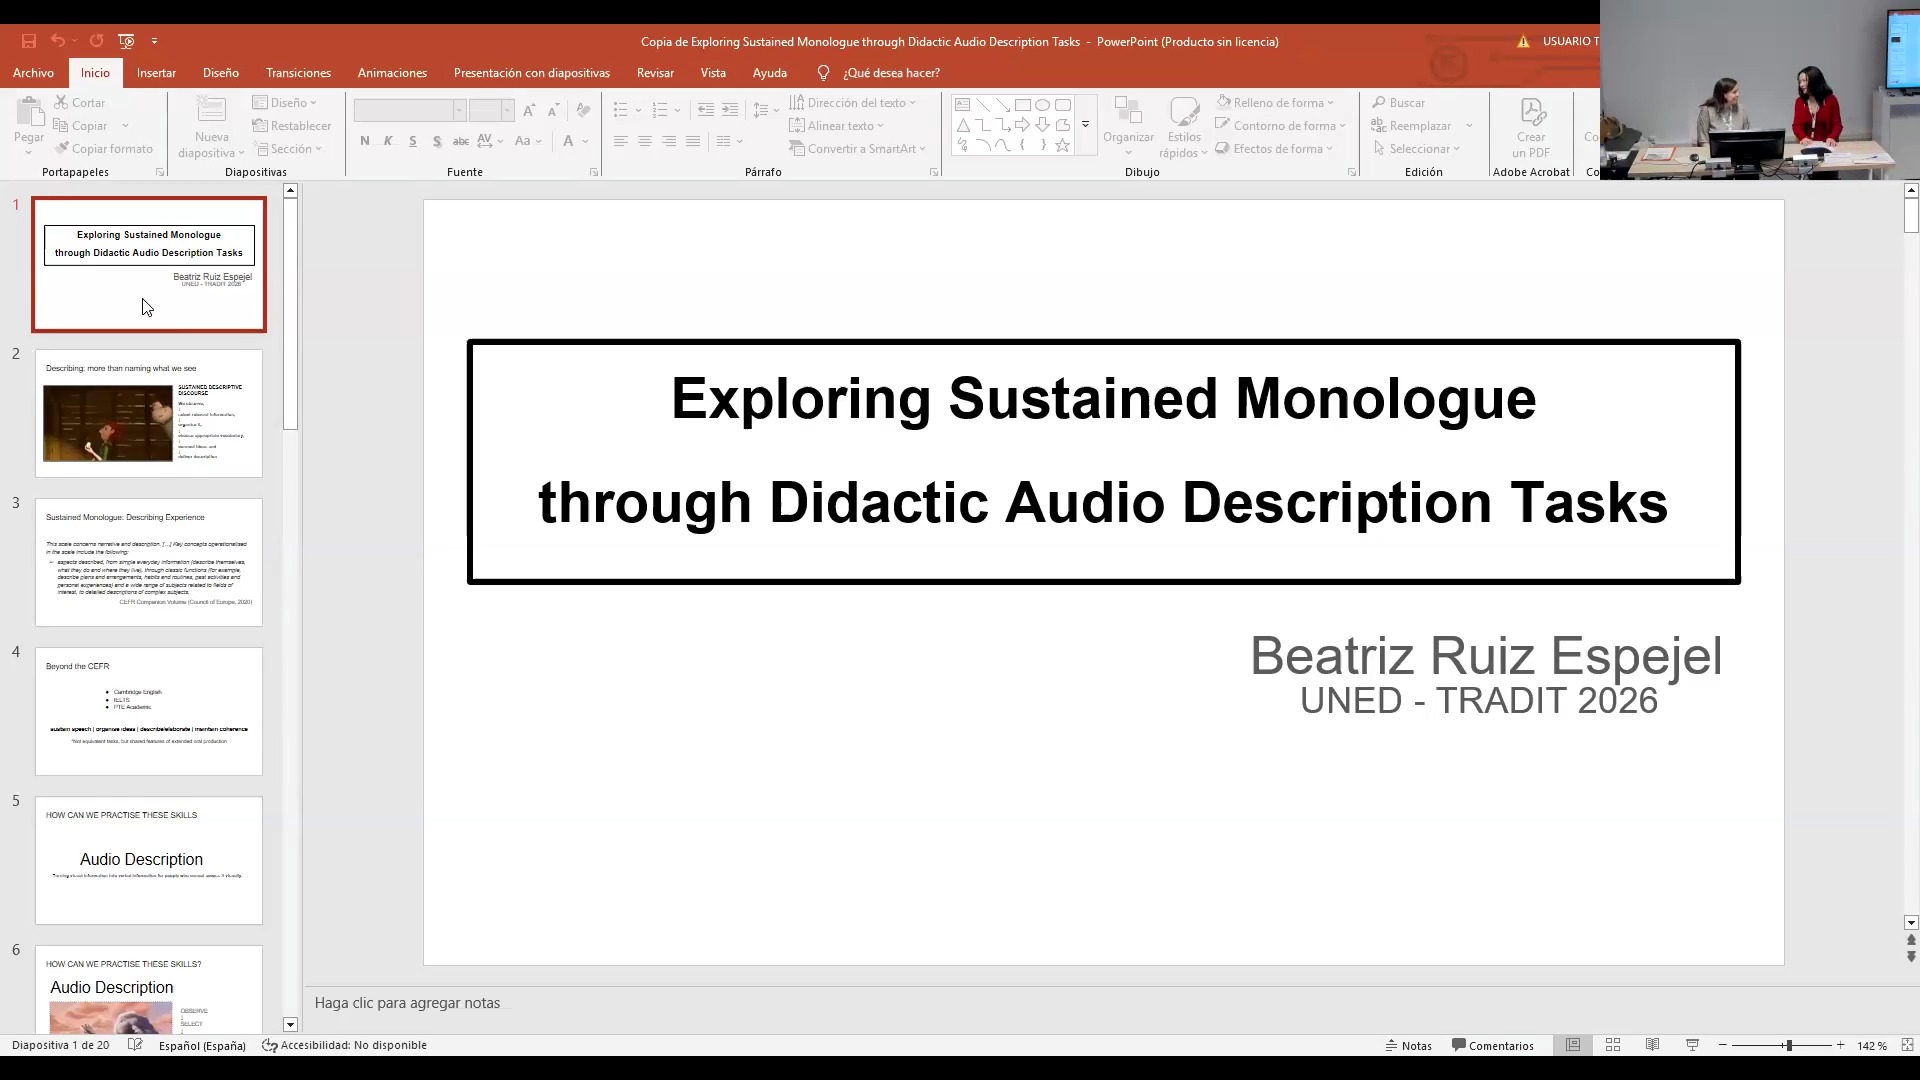1920x1080 pixels.
Task: Open Seleccionar dropdown in Edición group
Action: click(1416, 149)
